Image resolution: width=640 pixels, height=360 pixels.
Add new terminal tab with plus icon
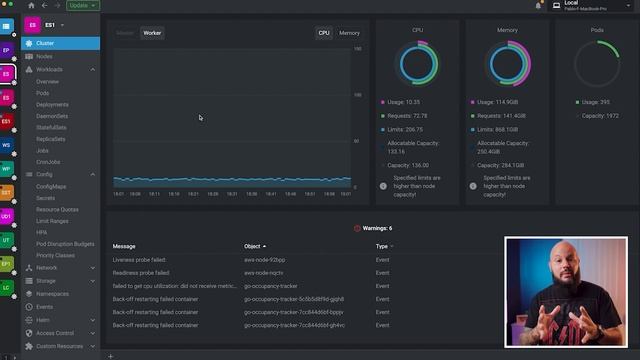click(110, 356)
